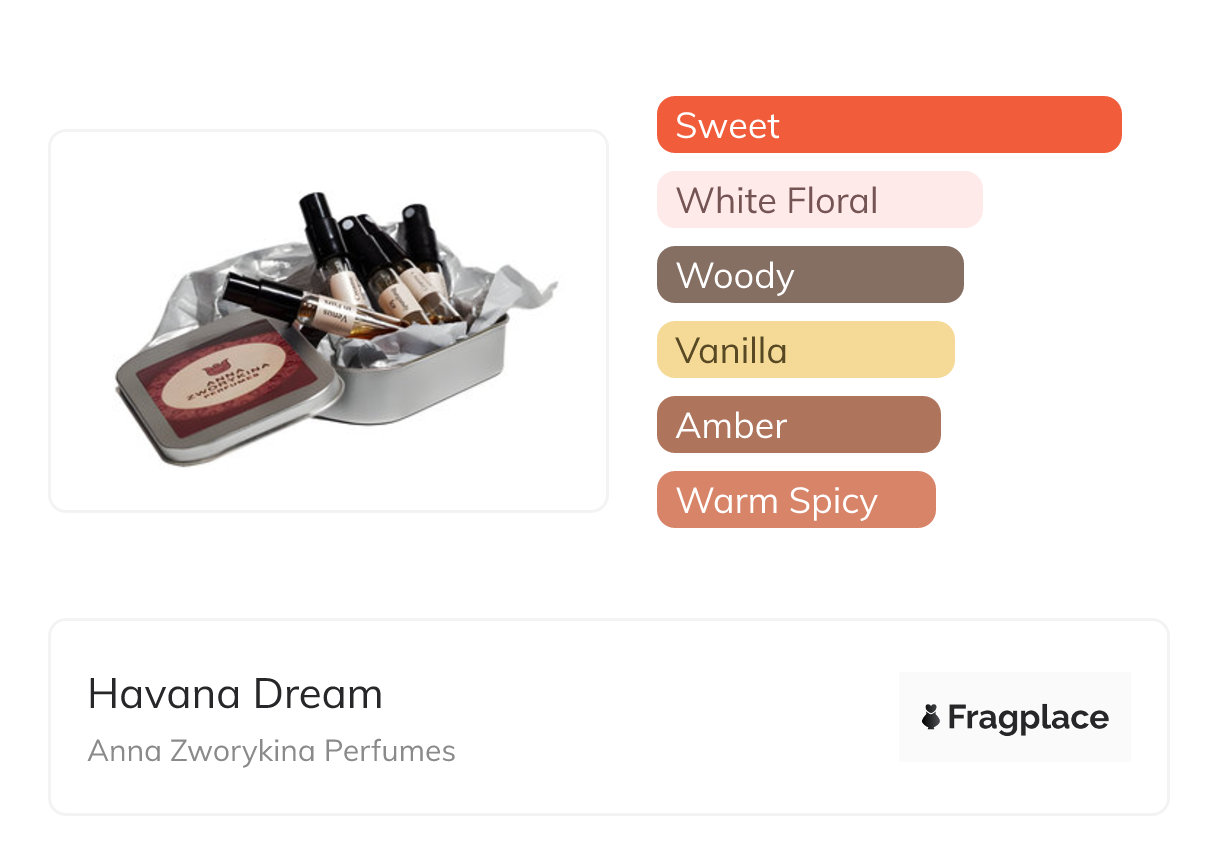Pick the Amber accord bar
Screen dimensions: 1218x864
798,425
